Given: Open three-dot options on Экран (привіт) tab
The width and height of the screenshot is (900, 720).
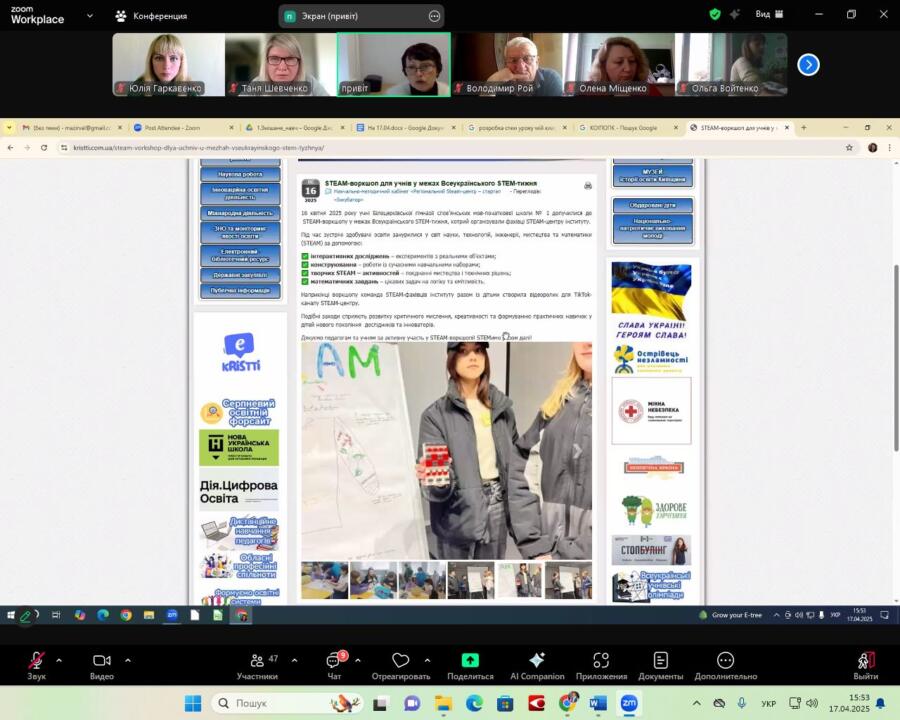Looking at the screenshot, I should click(435, 16).
